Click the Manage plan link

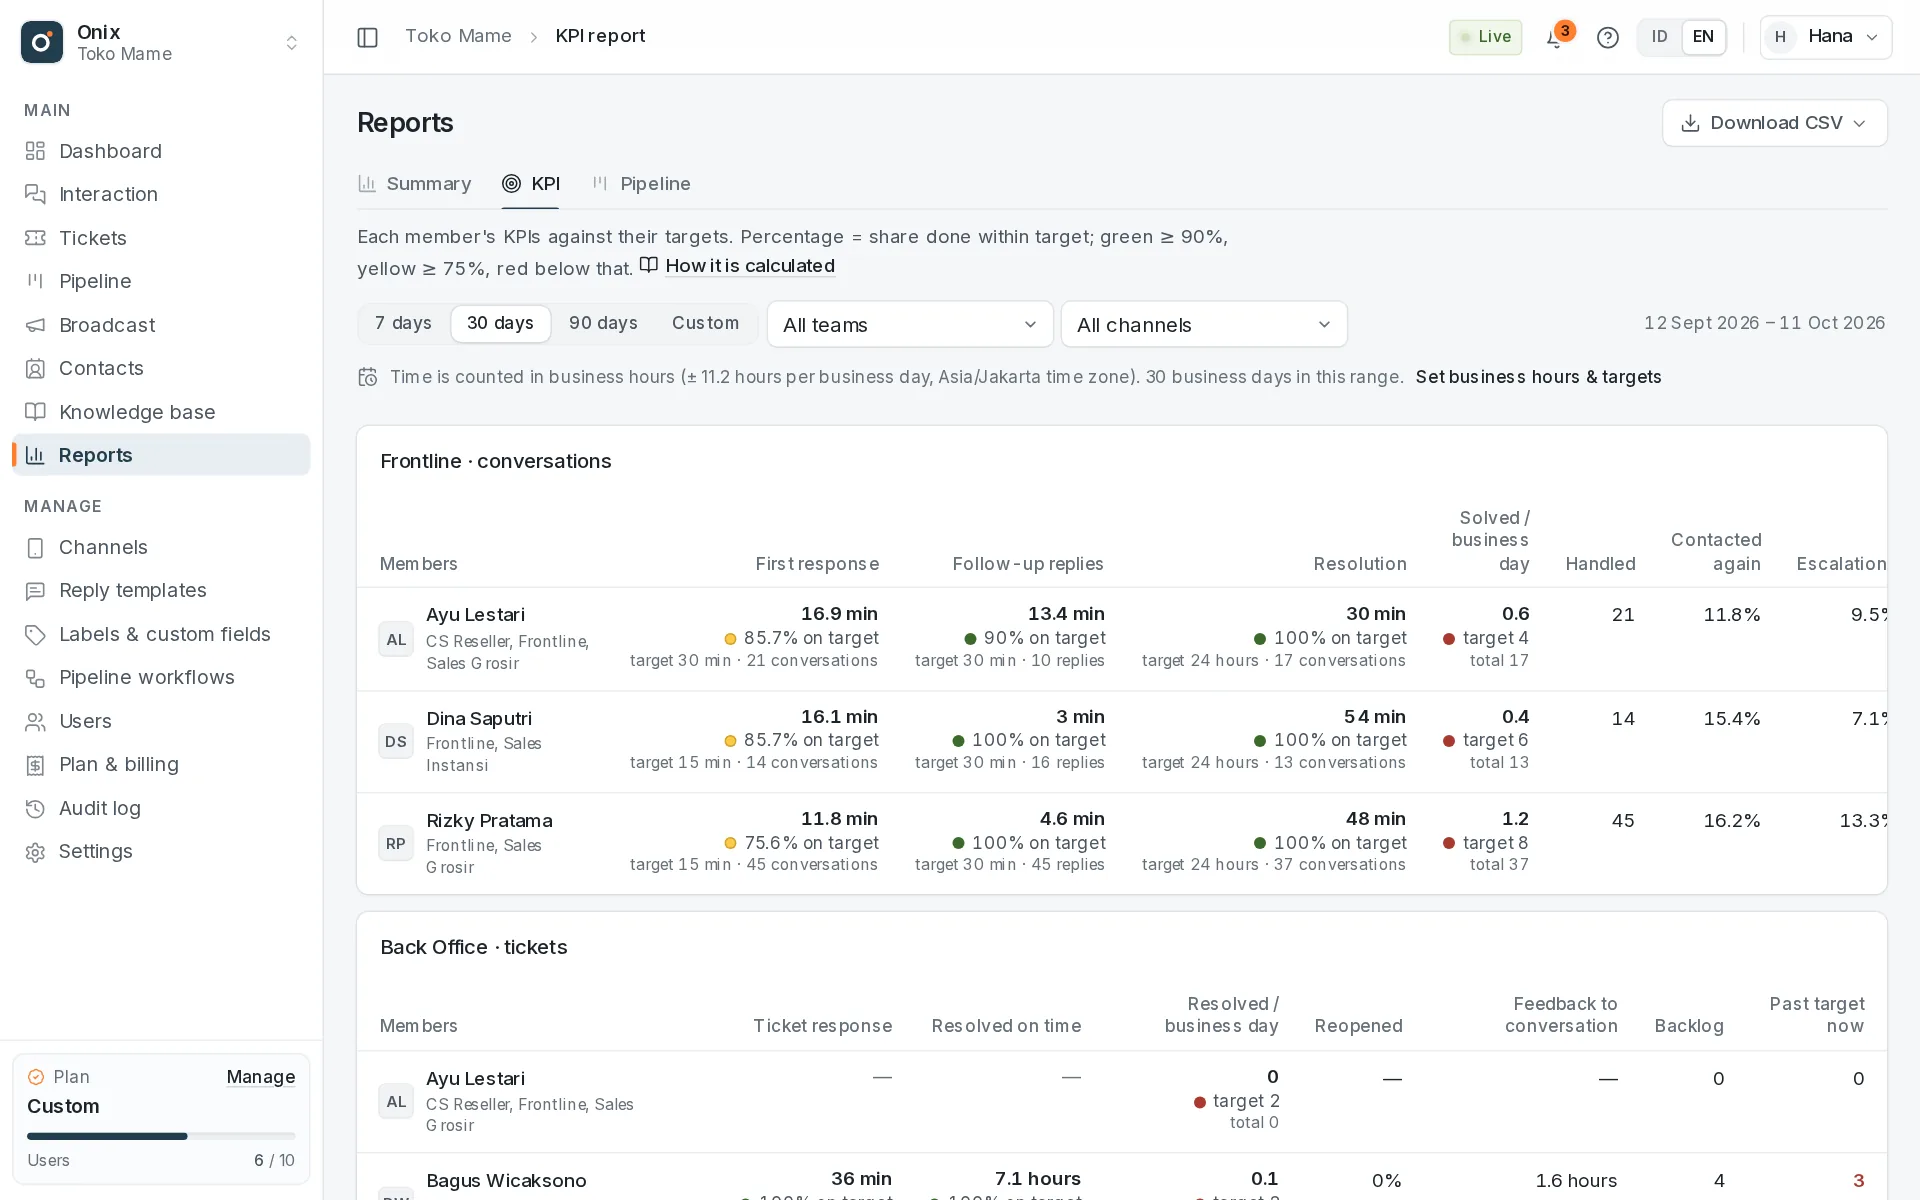tap(260, 1077)
